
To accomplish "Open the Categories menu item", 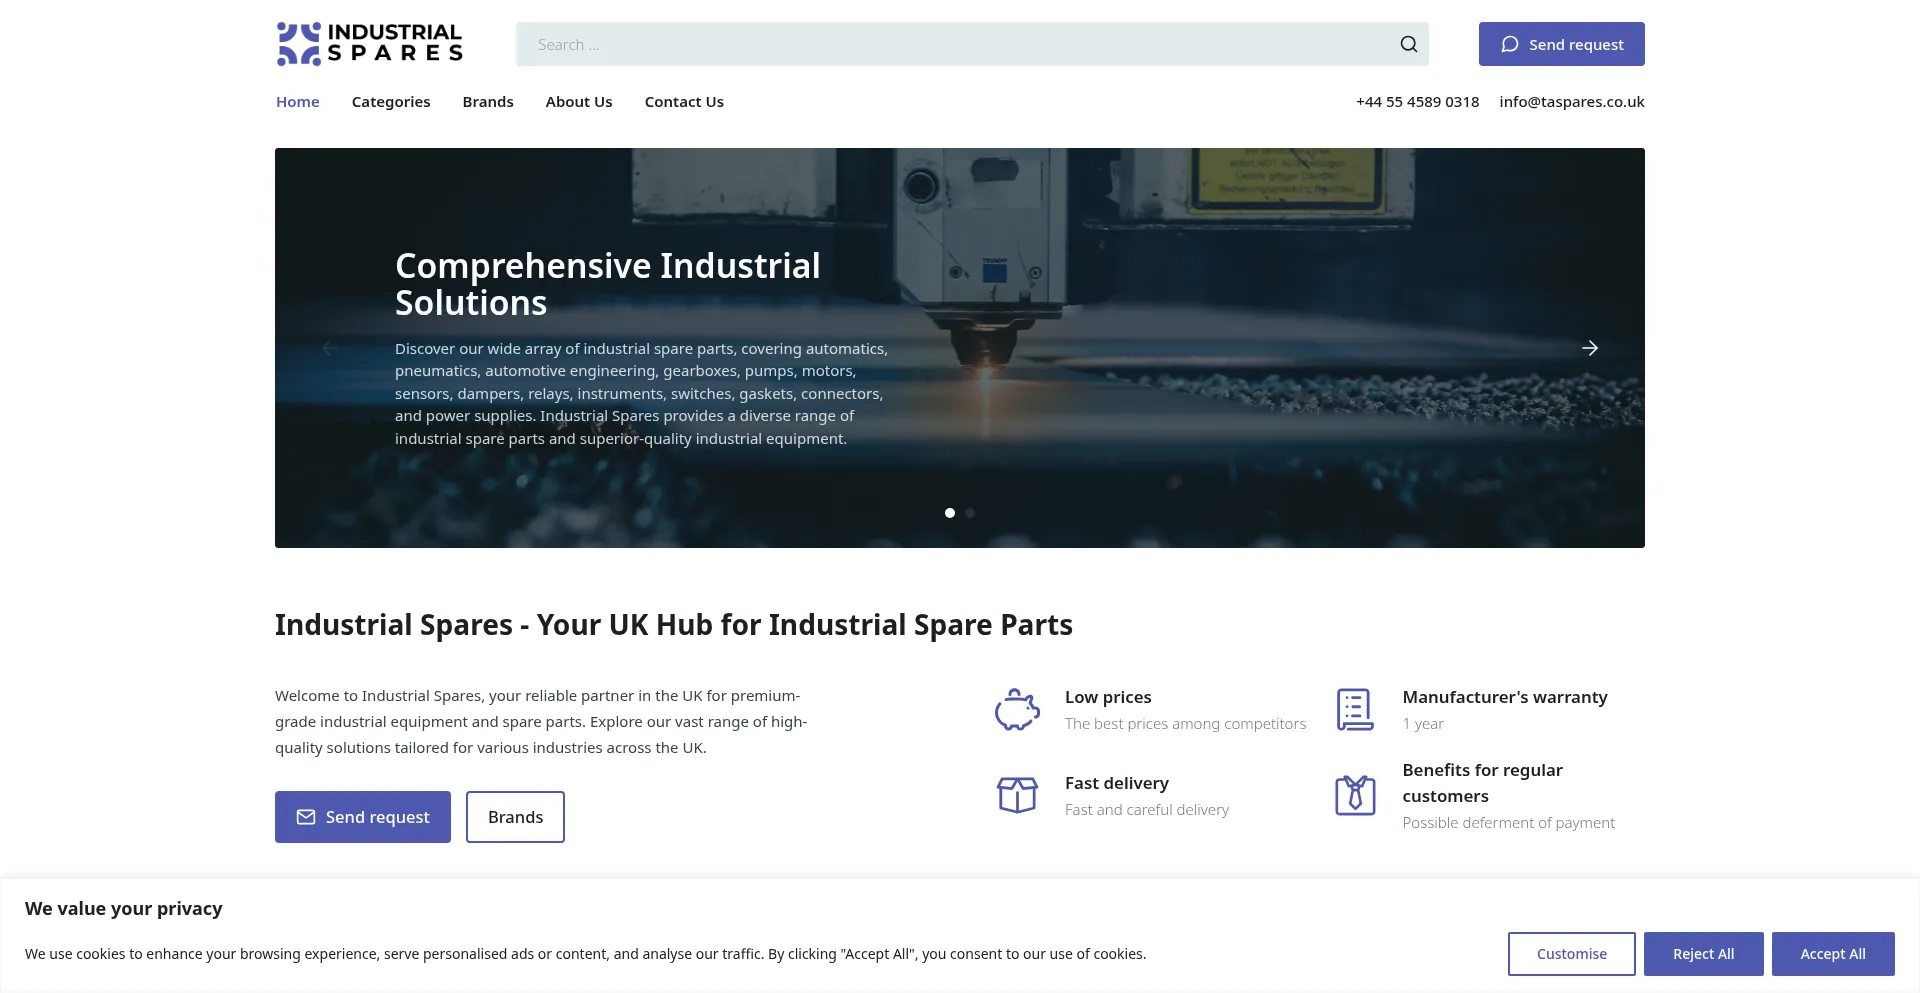I will [x=391, y=102].
